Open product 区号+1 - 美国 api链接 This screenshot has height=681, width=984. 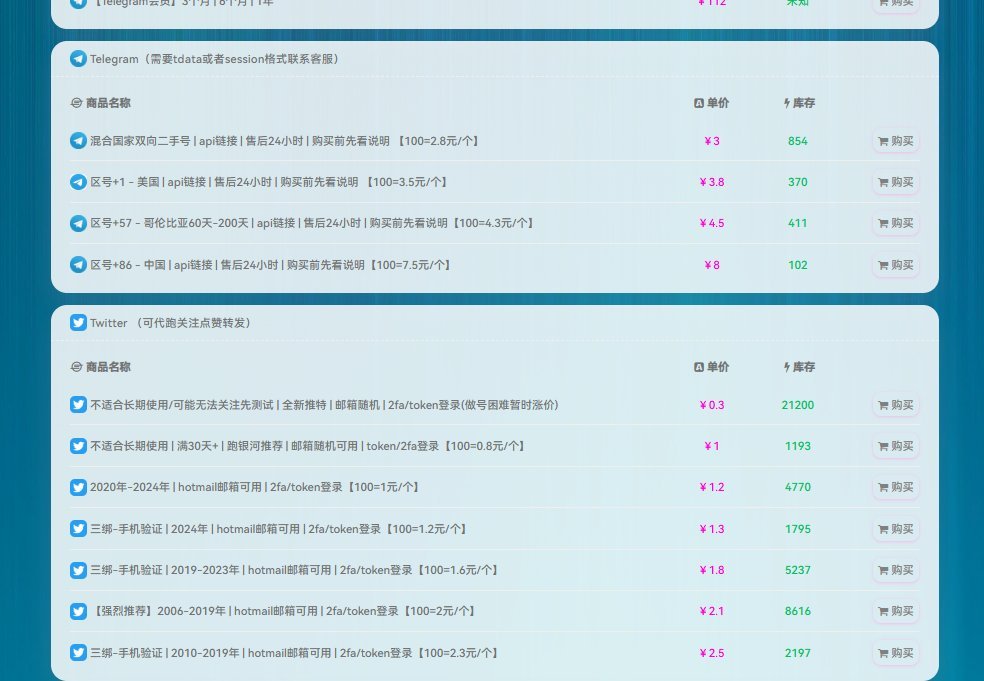[x=270, y=182]
